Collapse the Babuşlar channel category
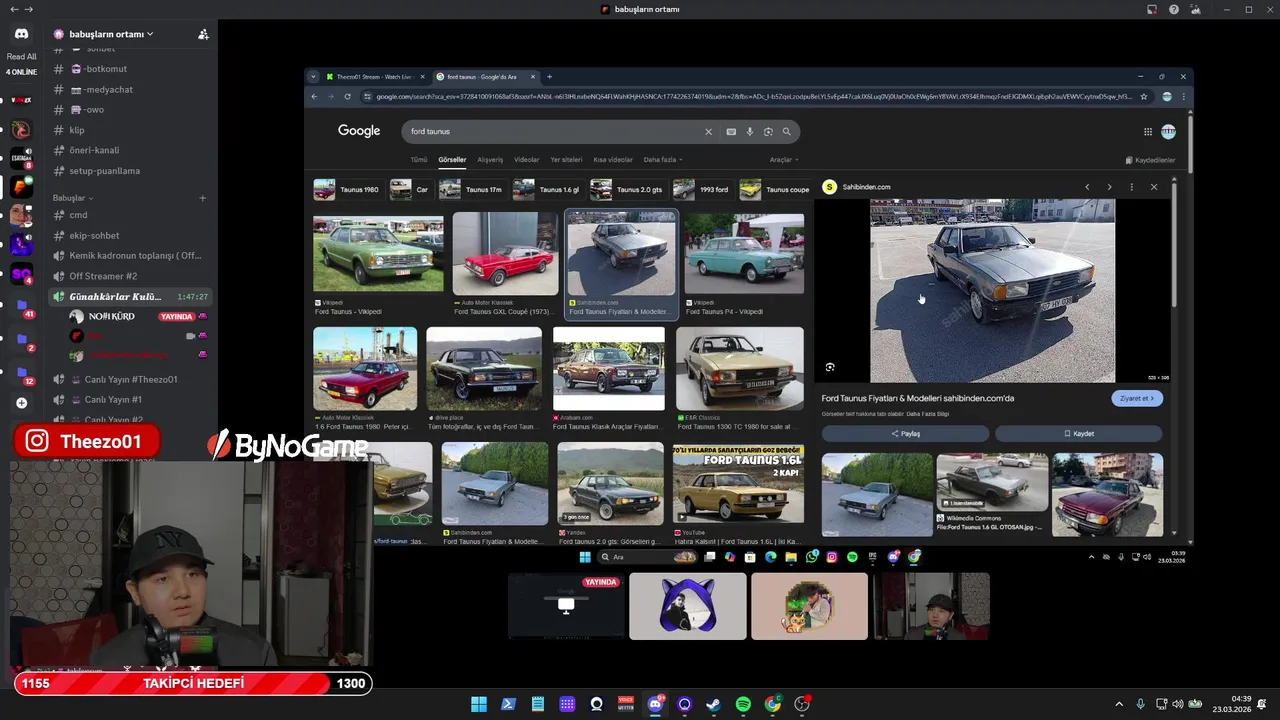The height and width of the screenshot is (720, 1280). tap(73, 198)
